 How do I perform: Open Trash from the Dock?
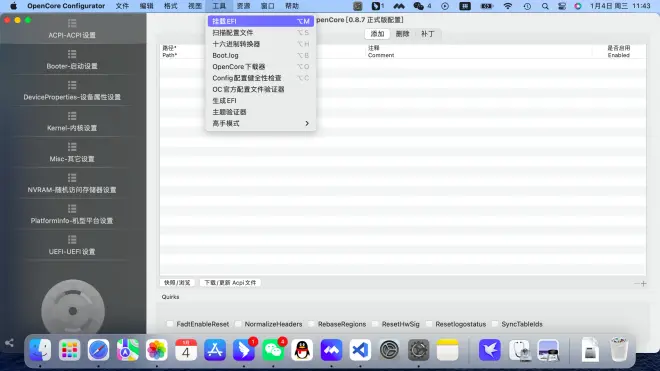pos(619,350)
